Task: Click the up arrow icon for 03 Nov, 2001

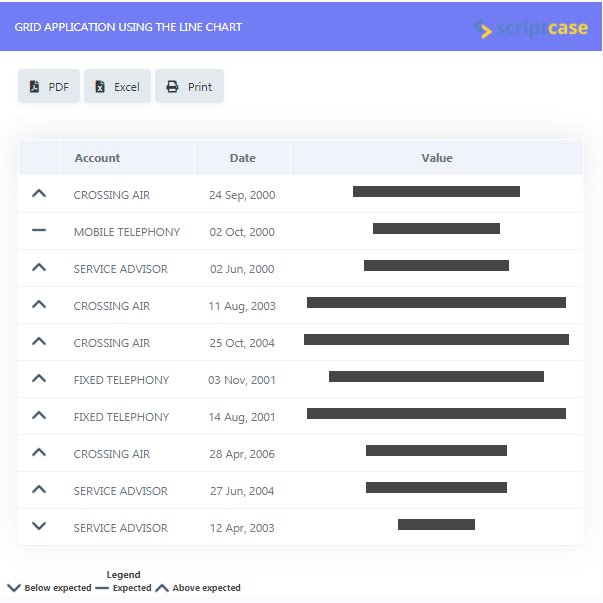Action: [39, 378]
